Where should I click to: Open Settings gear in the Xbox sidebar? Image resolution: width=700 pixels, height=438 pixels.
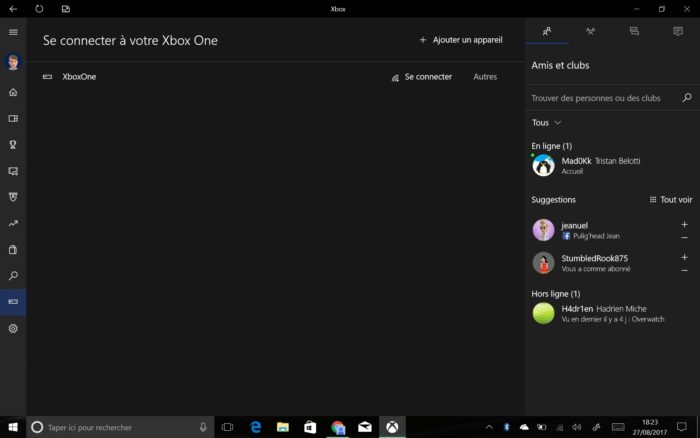click(13, 328)
